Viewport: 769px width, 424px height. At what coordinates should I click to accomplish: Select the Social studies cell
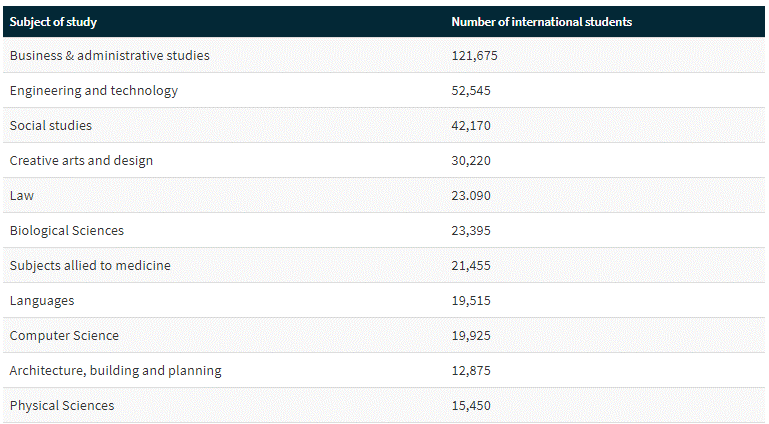51,126
